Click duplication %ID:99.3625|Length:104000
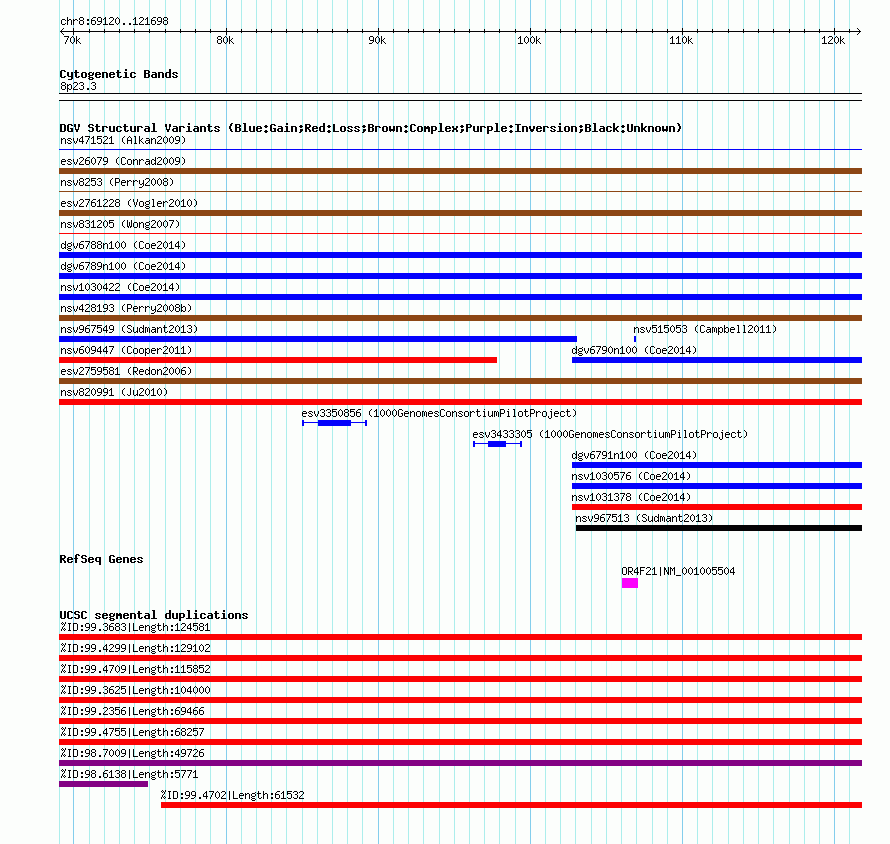This screenshot has height=844, width=890. [460, 700]
